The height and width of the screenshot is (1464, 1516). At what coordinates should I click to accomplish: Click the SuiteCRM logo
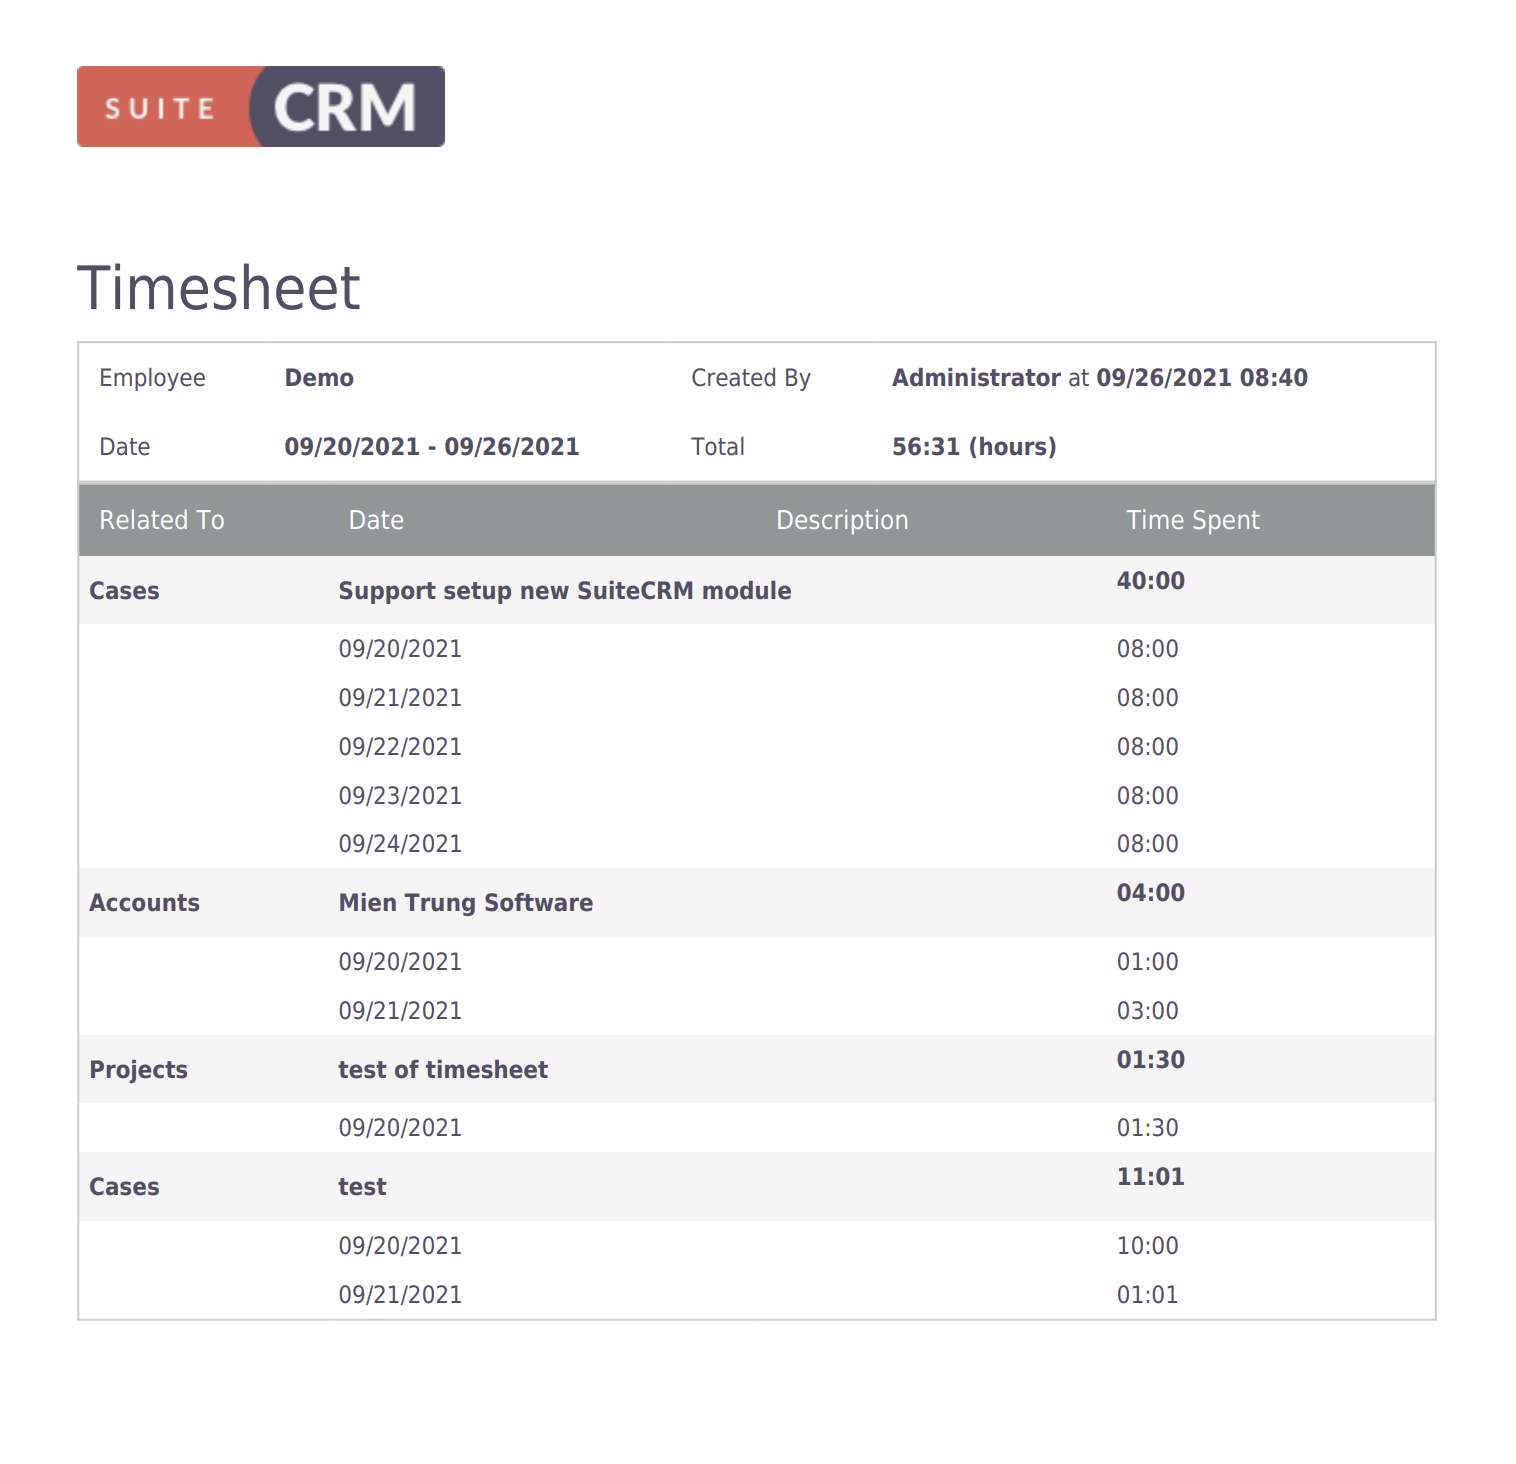coord(260,106)
